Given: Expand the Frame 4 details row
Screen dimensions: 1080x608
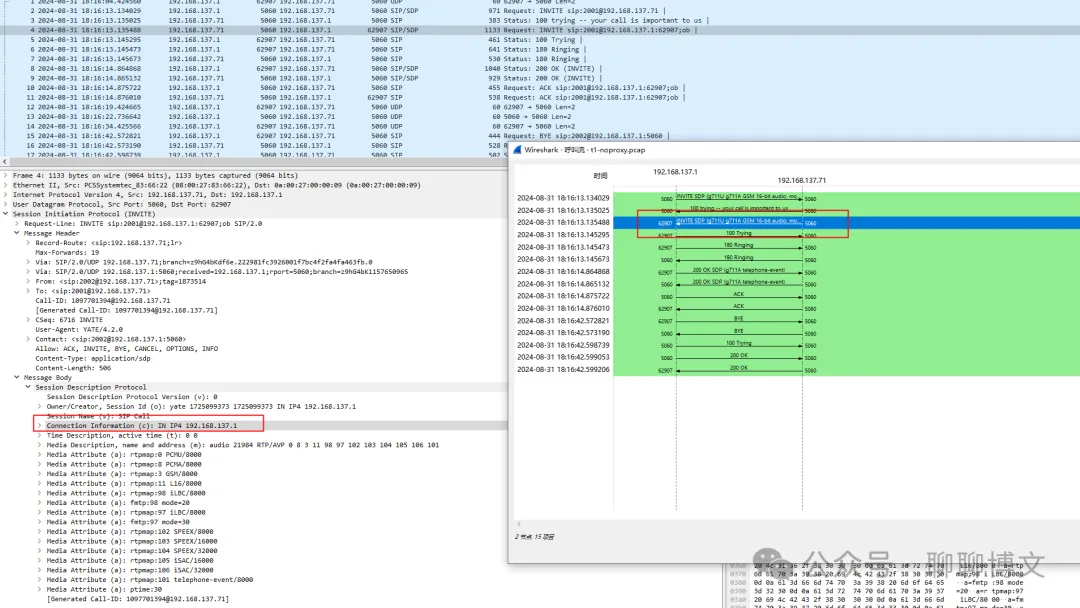Looking at the screenshot, I should (x=6, y=175).
